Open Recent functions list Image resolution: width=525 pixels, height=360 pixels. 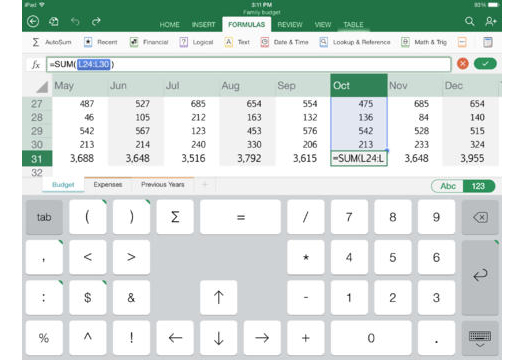click(100, 42)
